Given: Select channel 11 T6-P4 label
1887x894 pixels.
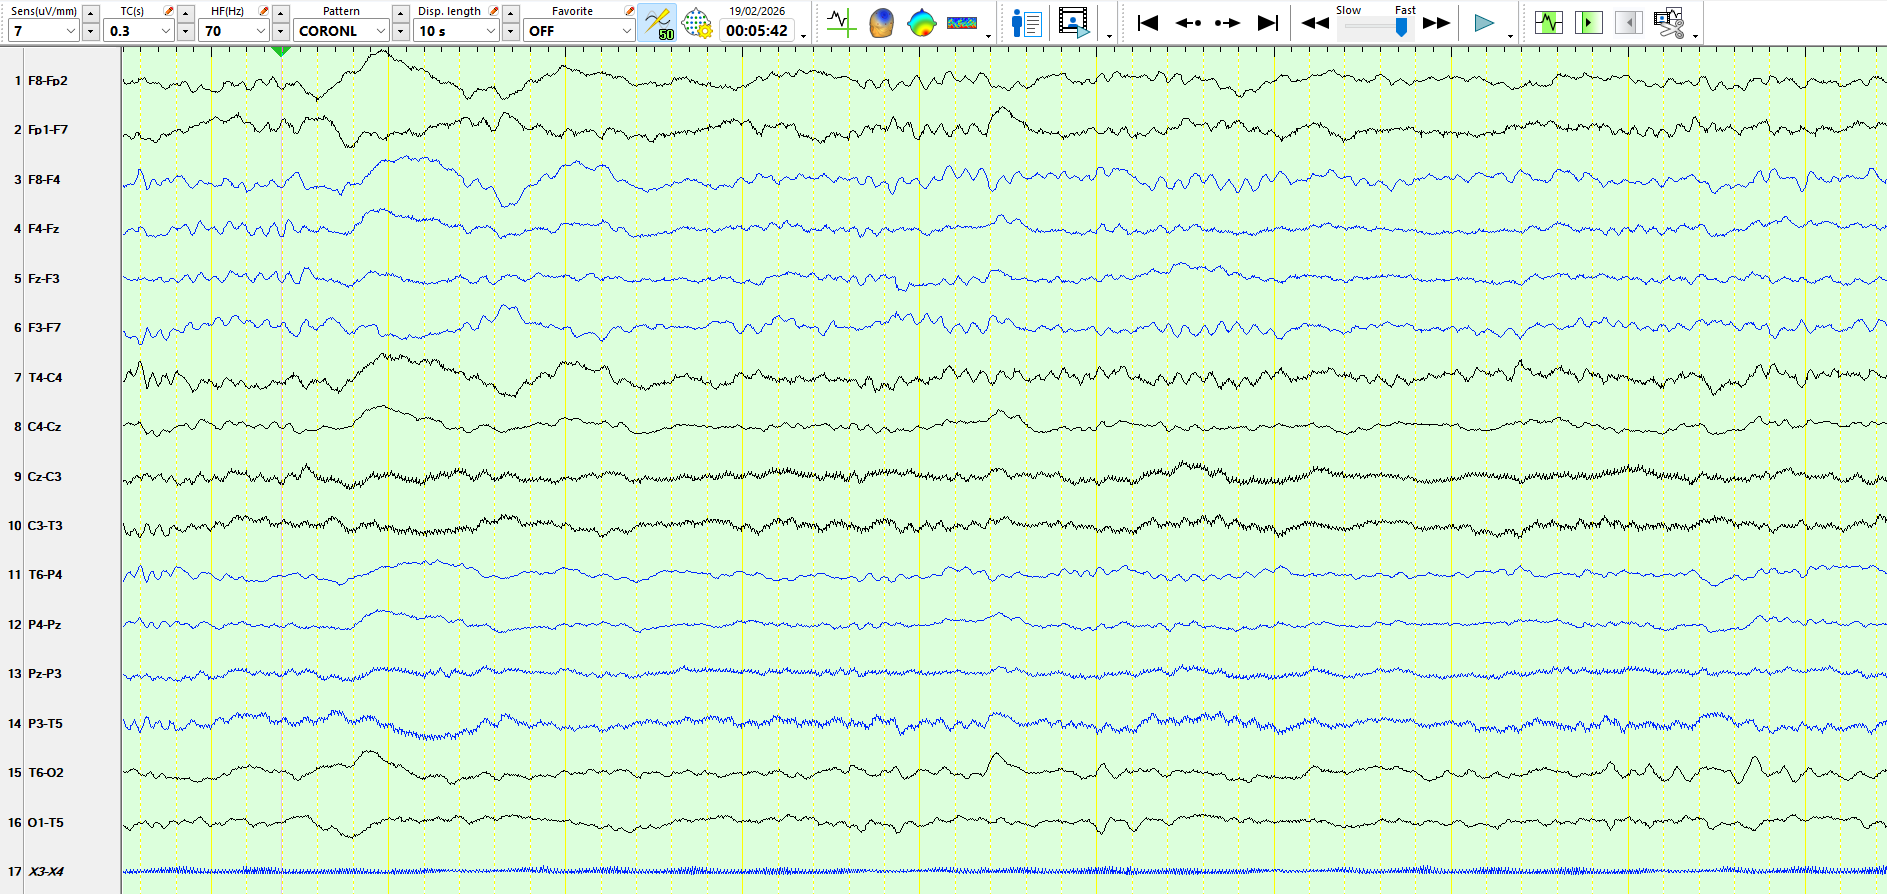Looking at the screenshot, I should (x=45, y=575).
